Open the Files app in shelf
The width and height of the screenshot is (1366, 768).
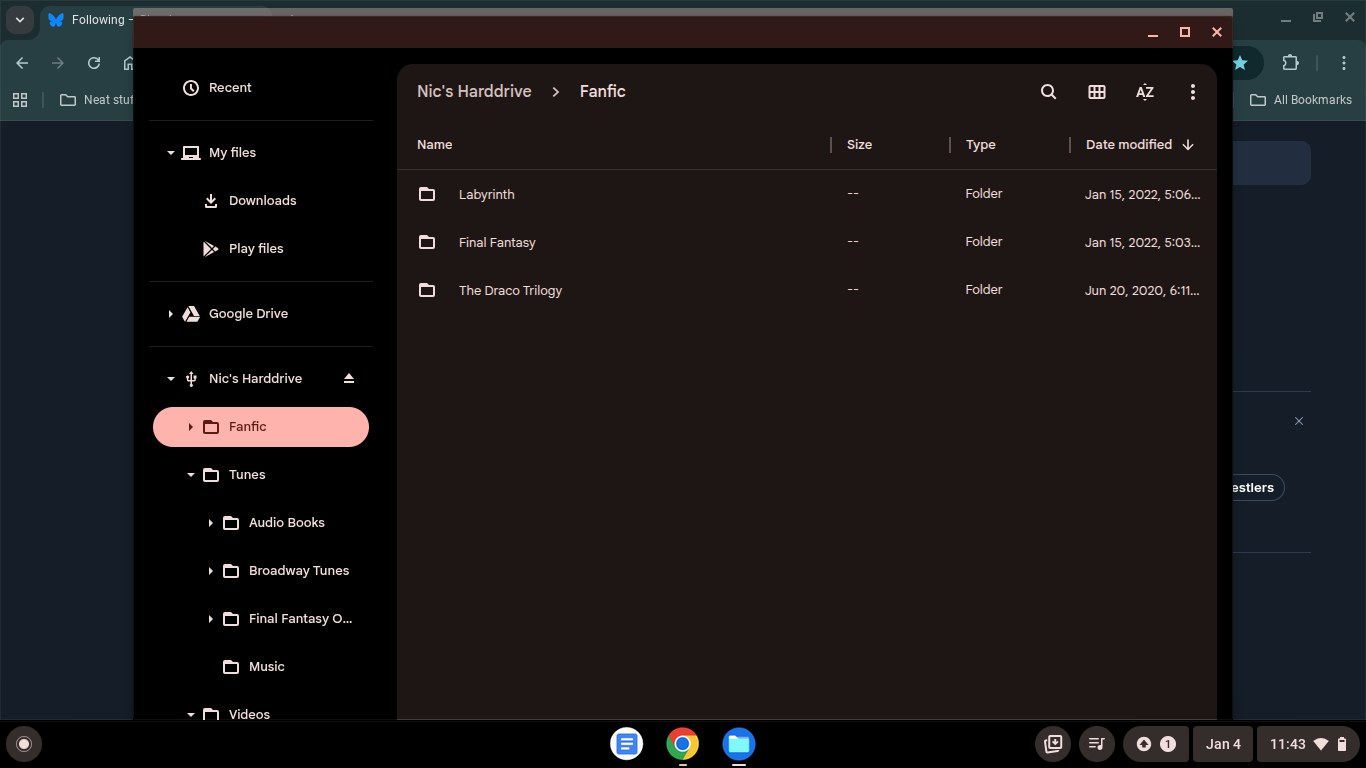(x=739, y=744)
